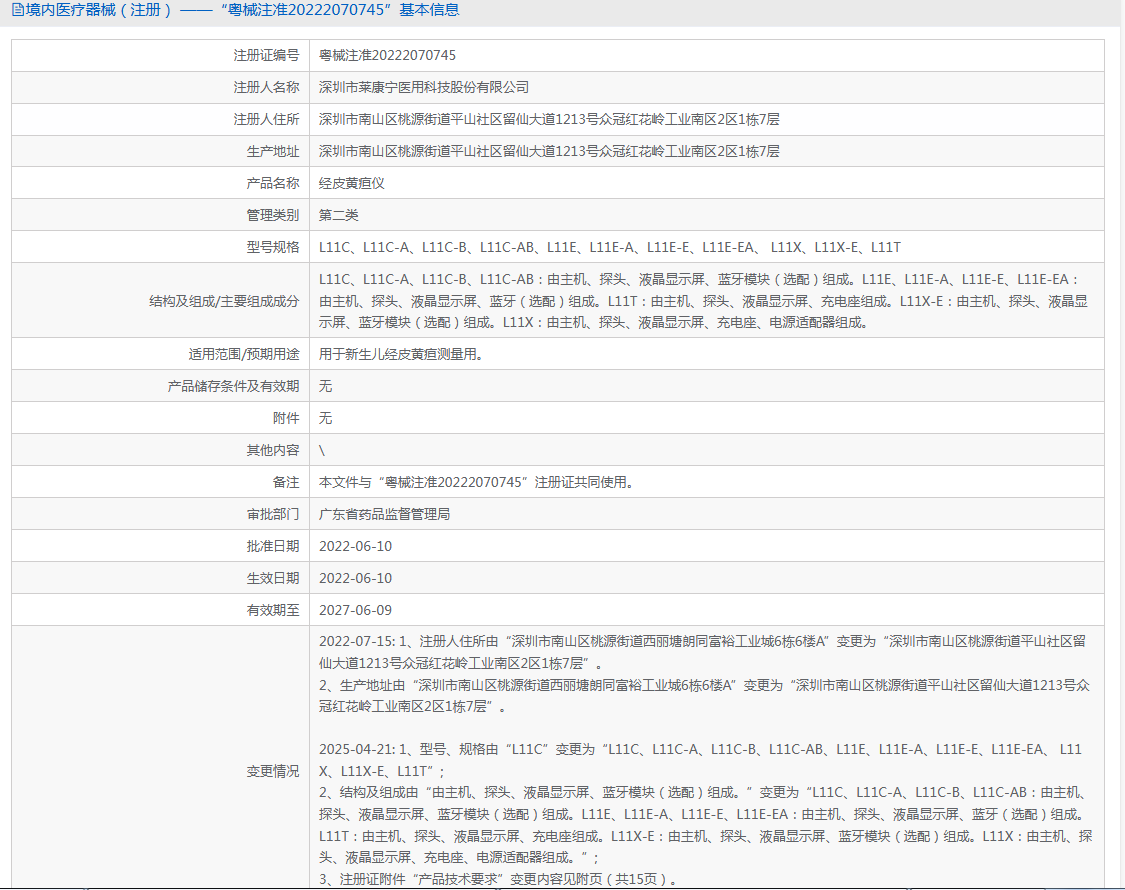Viewport: 1125px width, 890px height.
Task: Click the 批准日期 value 2022-06-10
Action: coord(355,546)
